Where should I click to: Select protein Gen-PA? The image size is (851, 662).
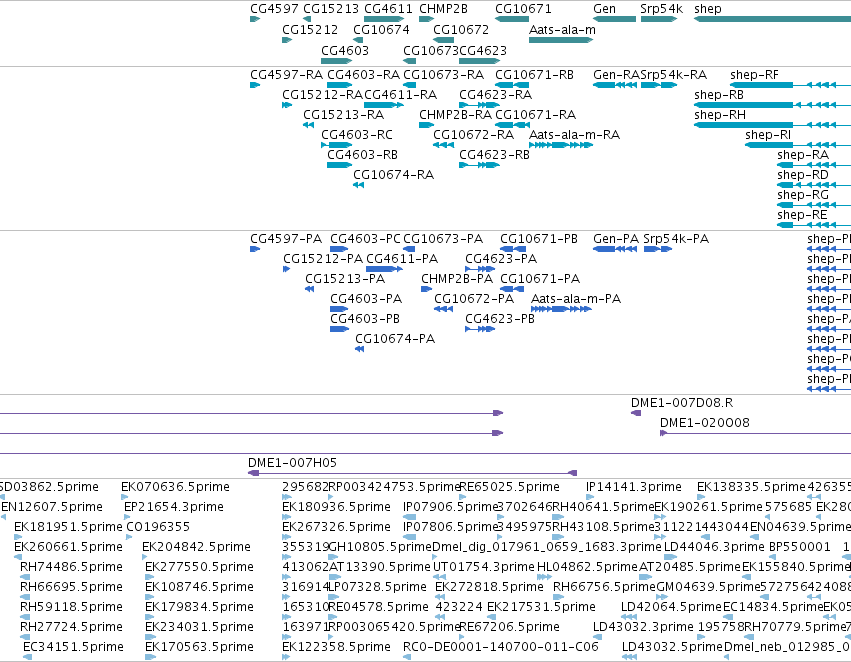point(615,250)
